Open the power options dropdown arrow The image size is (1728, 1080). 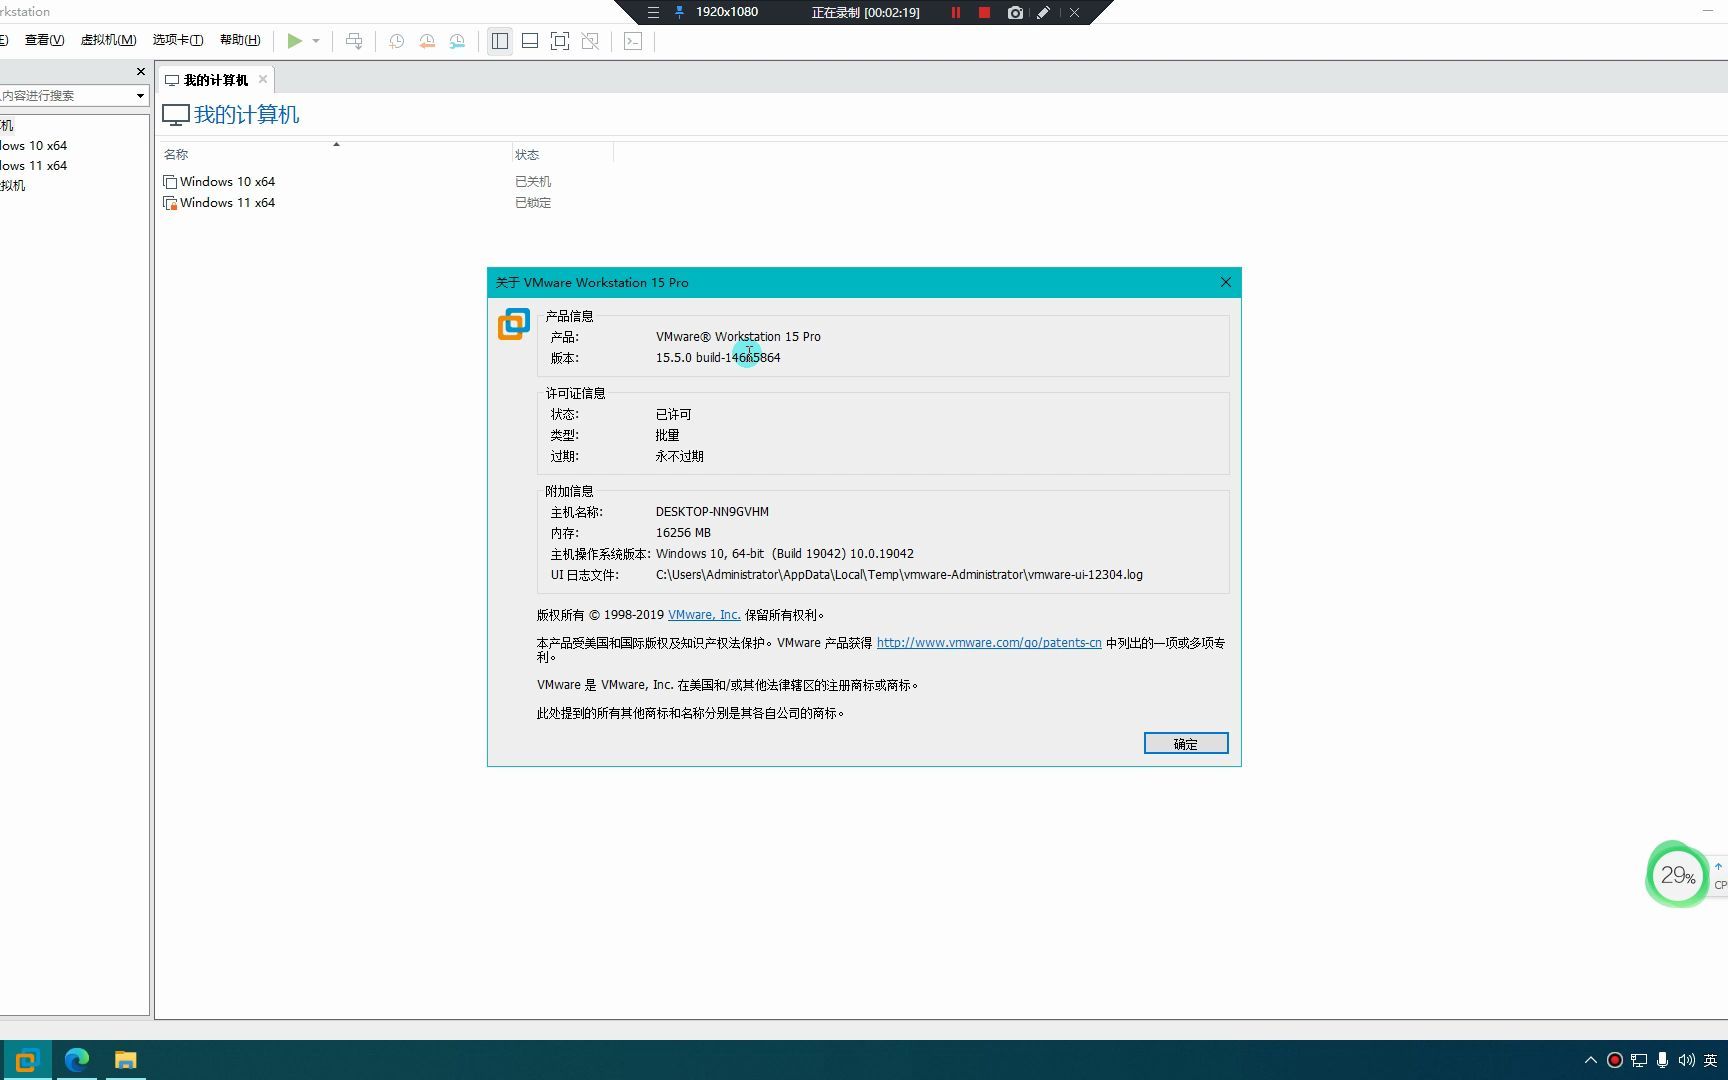[315, 41]
